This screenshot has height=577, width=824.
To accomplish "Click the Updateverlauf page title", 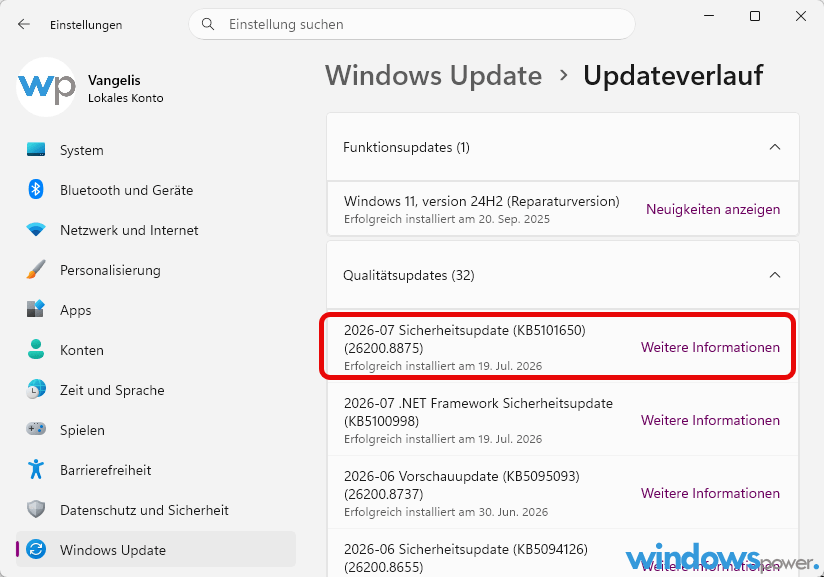I will click(x=673, y=75).
